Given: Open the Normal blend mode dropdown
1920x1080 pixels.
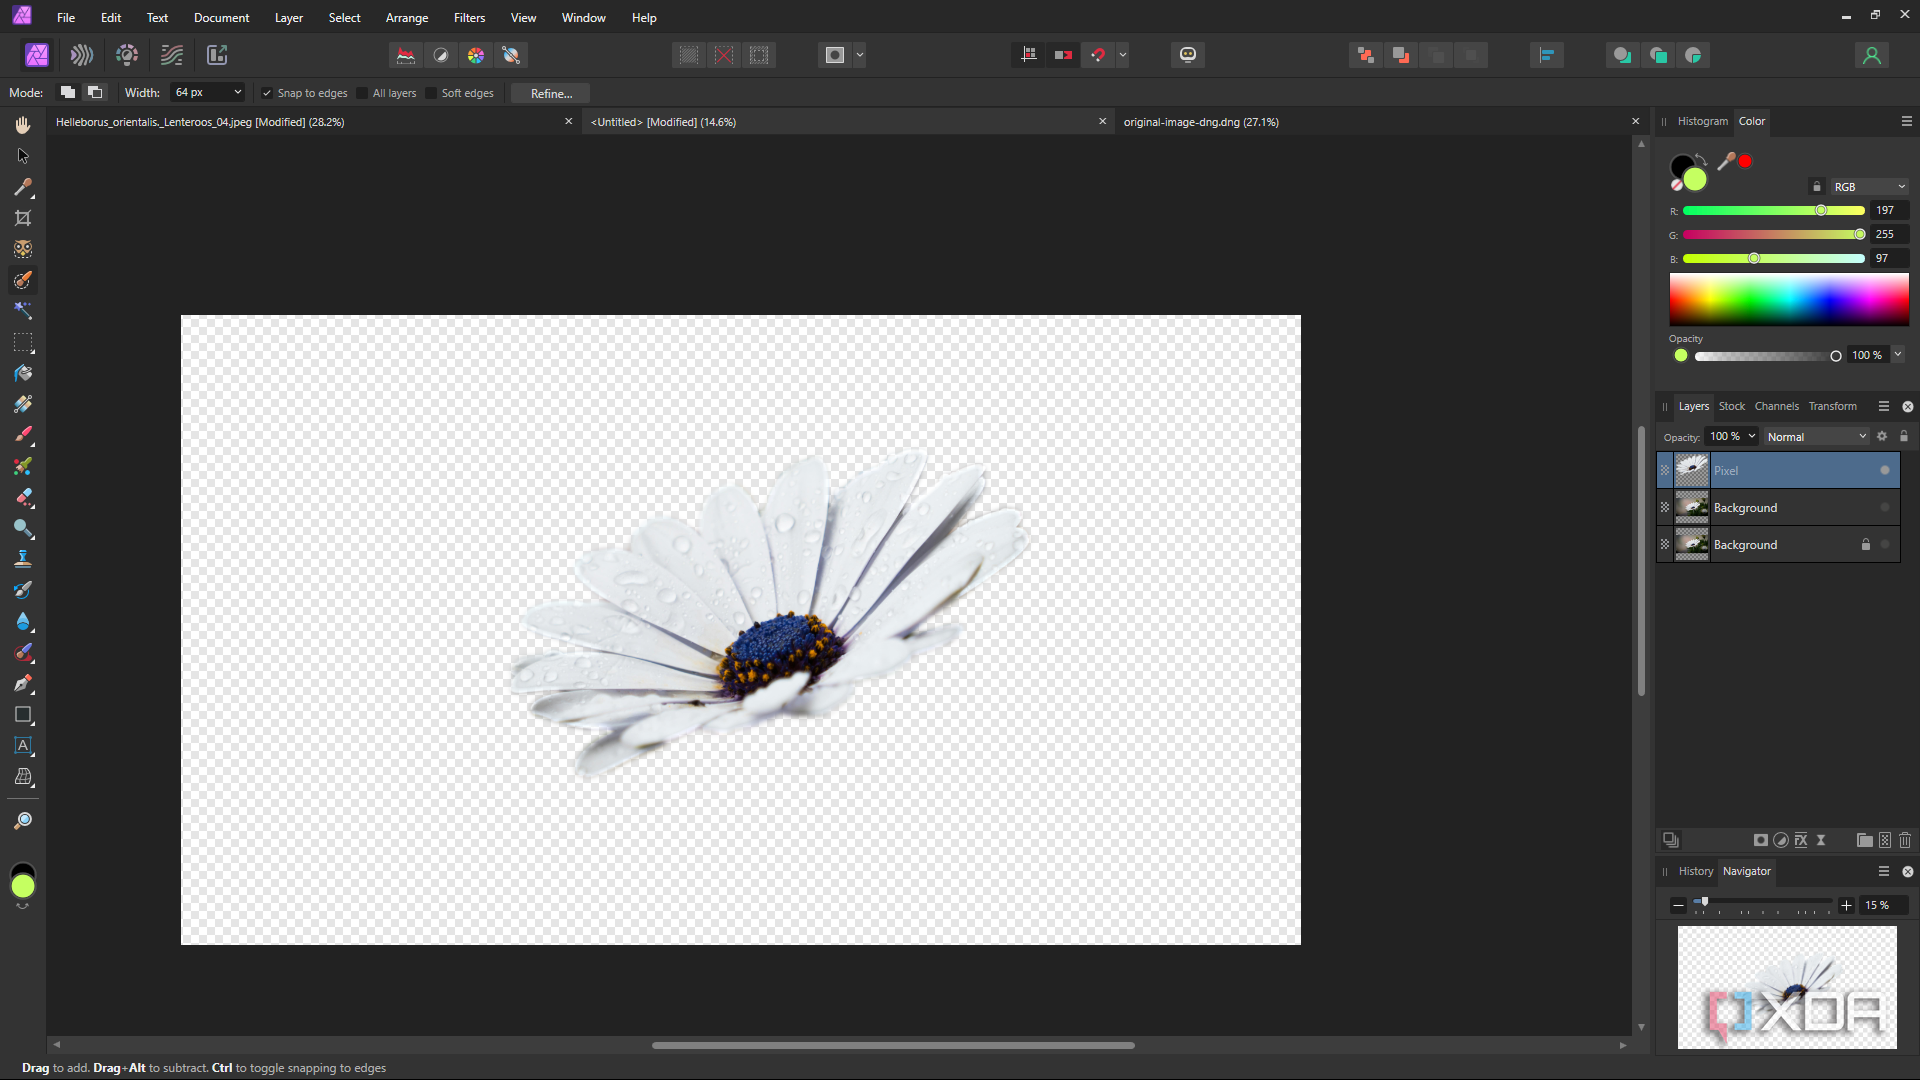Looking at the screenshot, I should tap(1817, 437).
